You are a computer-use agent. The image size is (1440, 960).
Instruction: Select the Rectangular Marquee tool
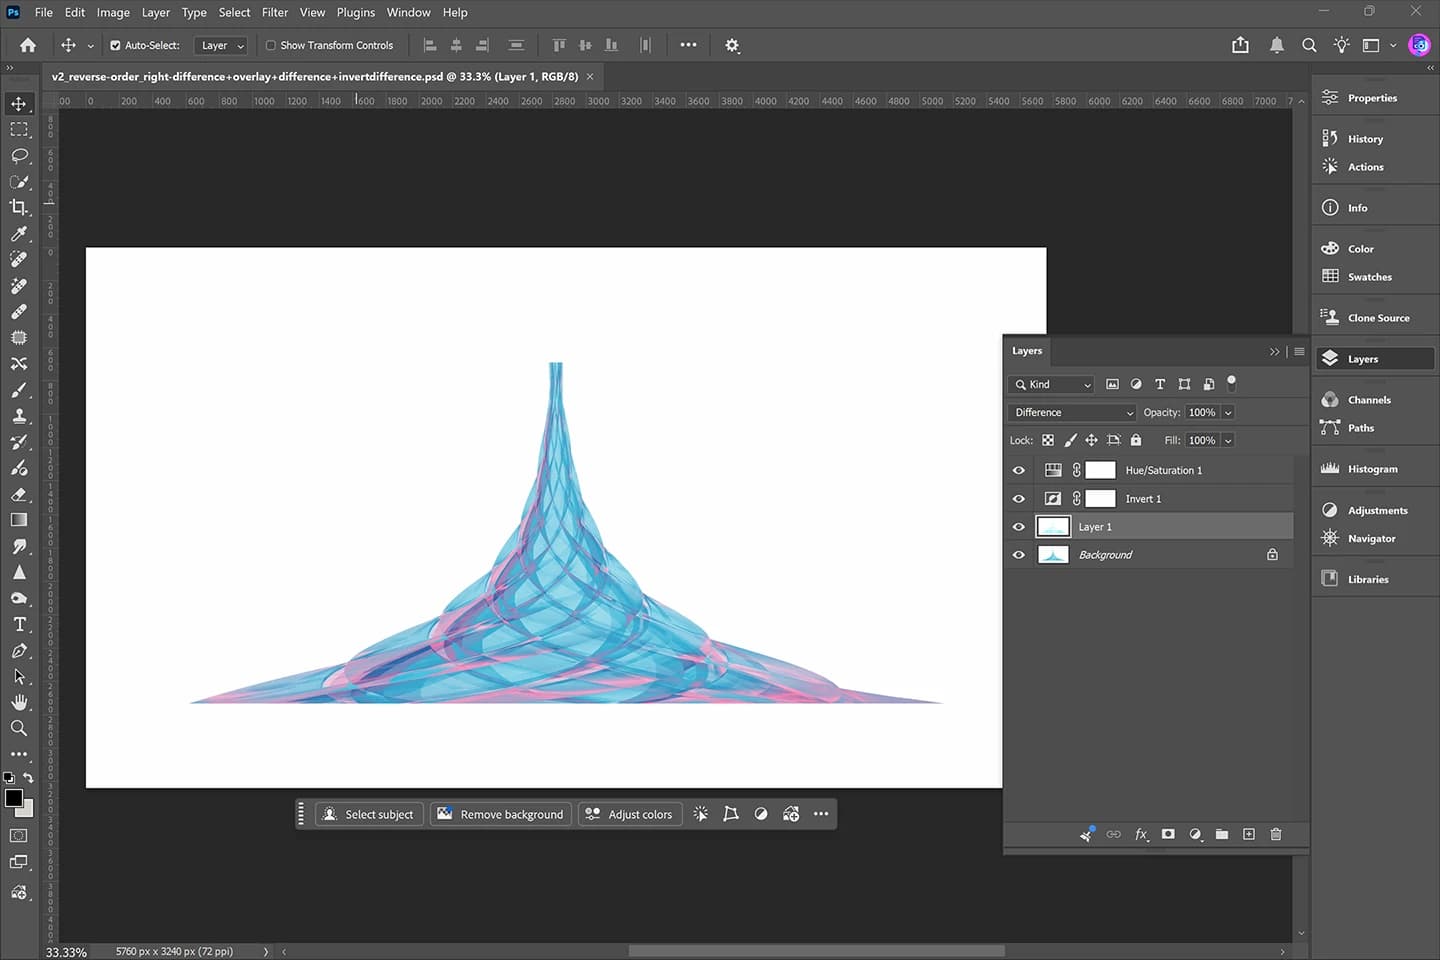(19, 130)
